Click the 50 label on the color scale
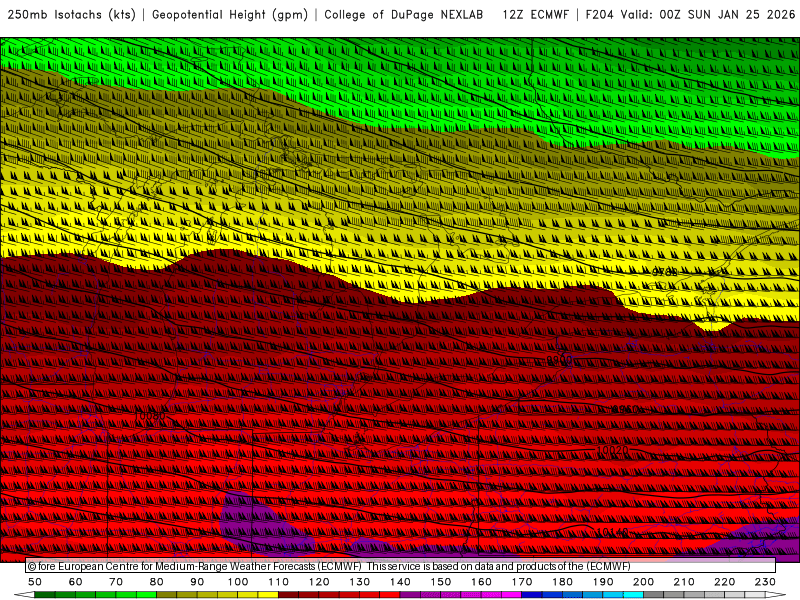 35,582
